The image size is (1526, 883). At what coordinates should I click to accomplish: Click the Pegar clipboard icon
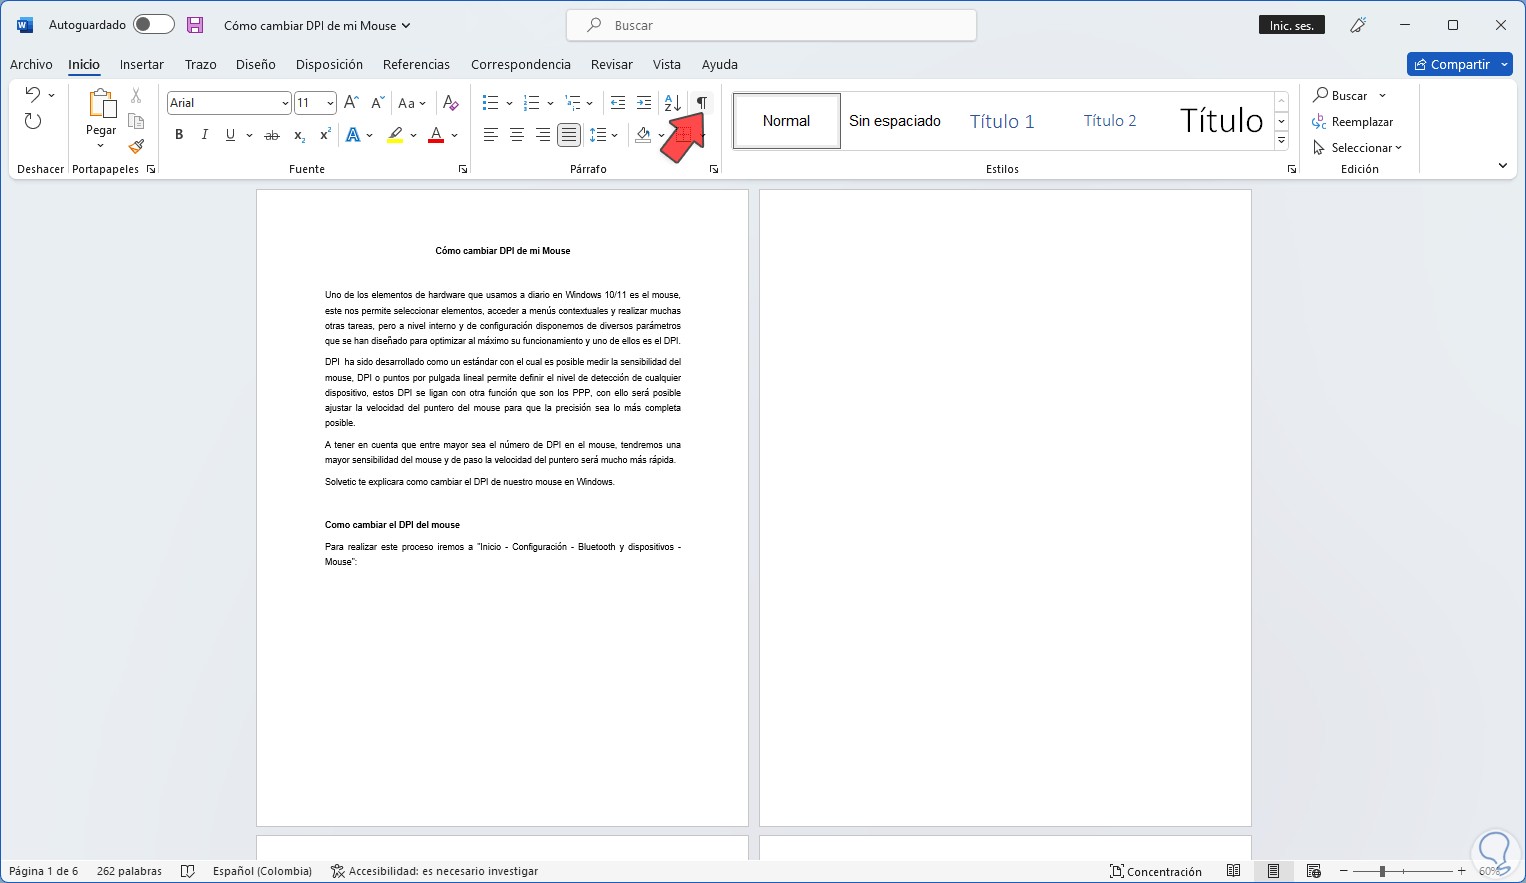click(101, 104)
